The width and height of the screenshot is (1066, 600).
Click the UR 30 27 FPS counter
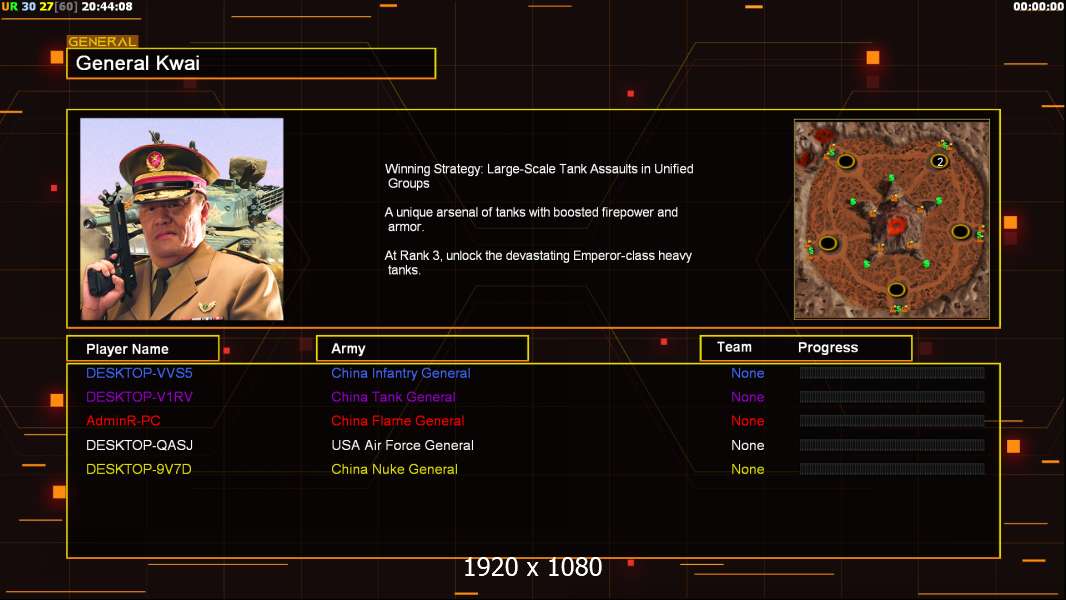tap(39, 6)
